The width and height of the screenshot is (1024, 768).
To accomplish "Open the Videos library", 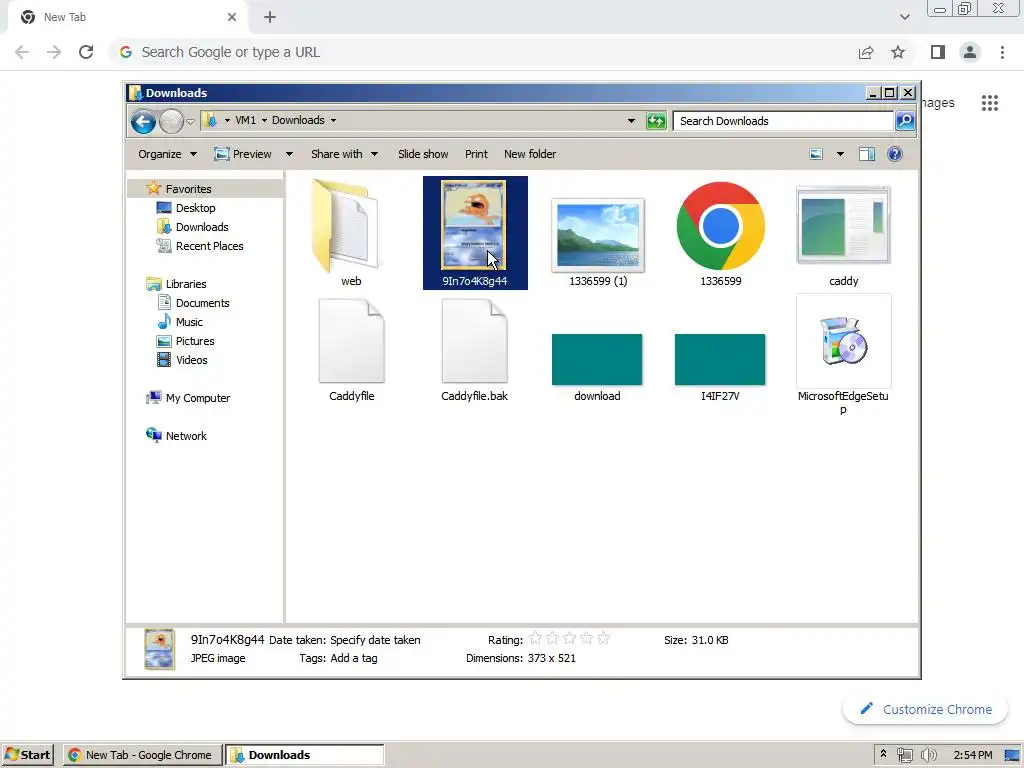I will (x=191, y=360).
